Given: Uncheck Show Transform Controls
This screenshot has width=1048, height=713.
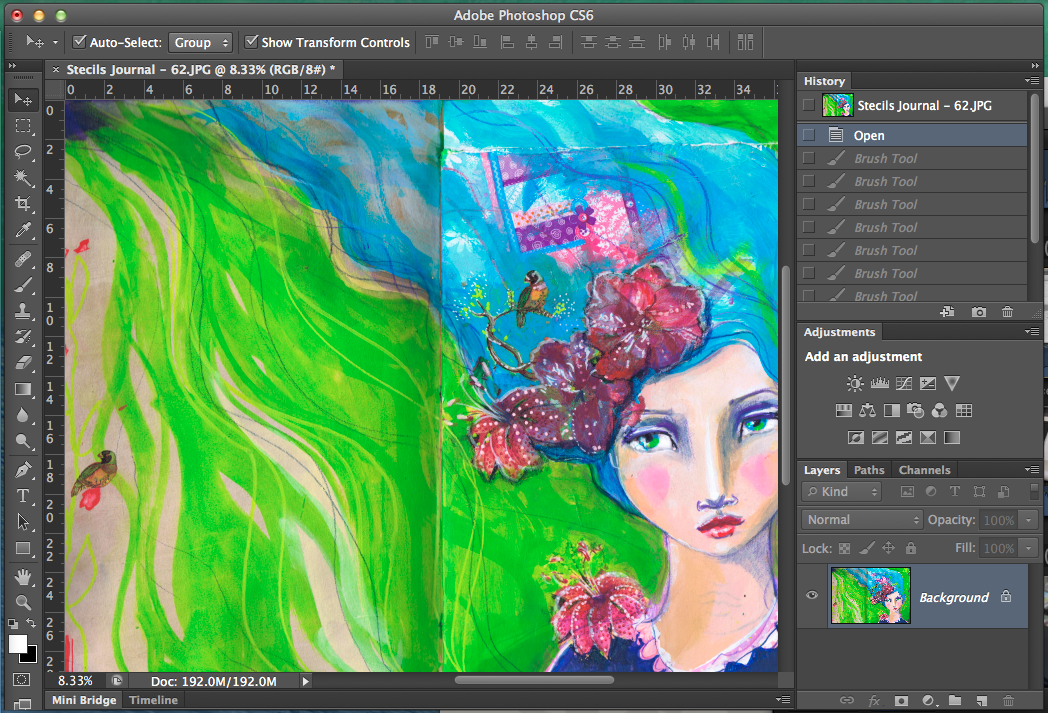Looking at the screenshot, I should pos(251,41).
